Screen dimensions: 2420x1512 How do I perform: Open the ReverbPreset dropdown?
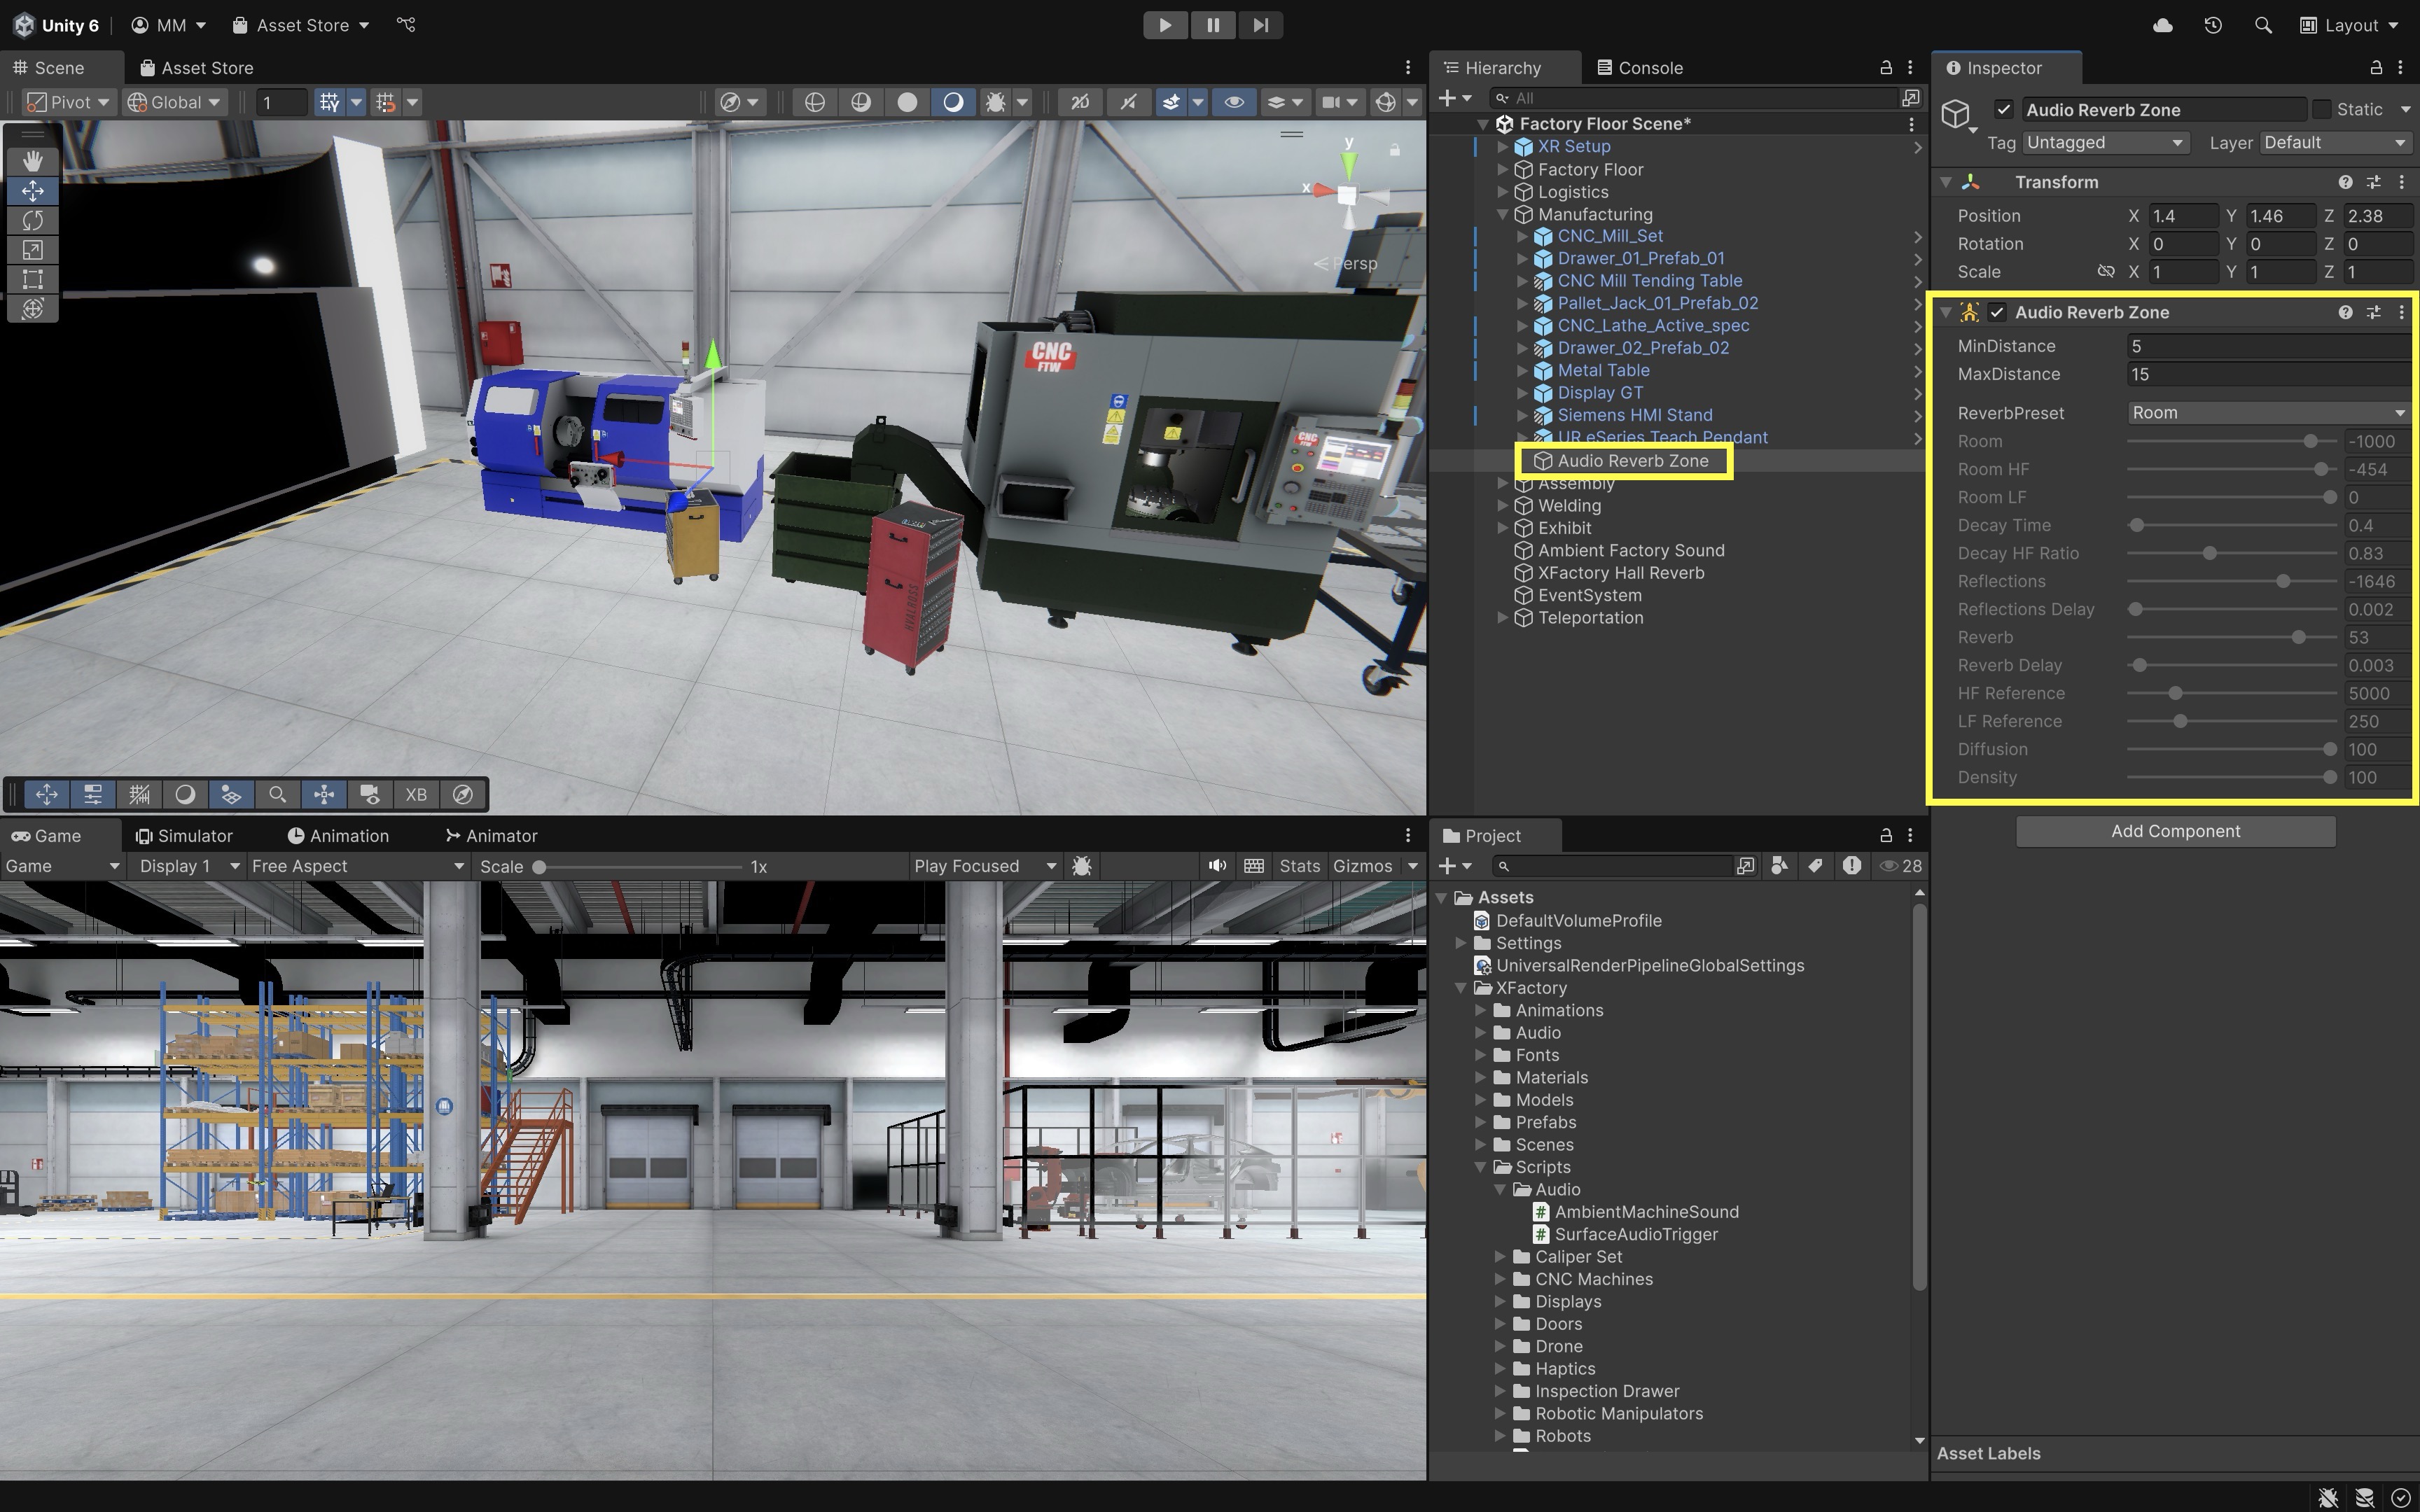[x=2266, y=413]
